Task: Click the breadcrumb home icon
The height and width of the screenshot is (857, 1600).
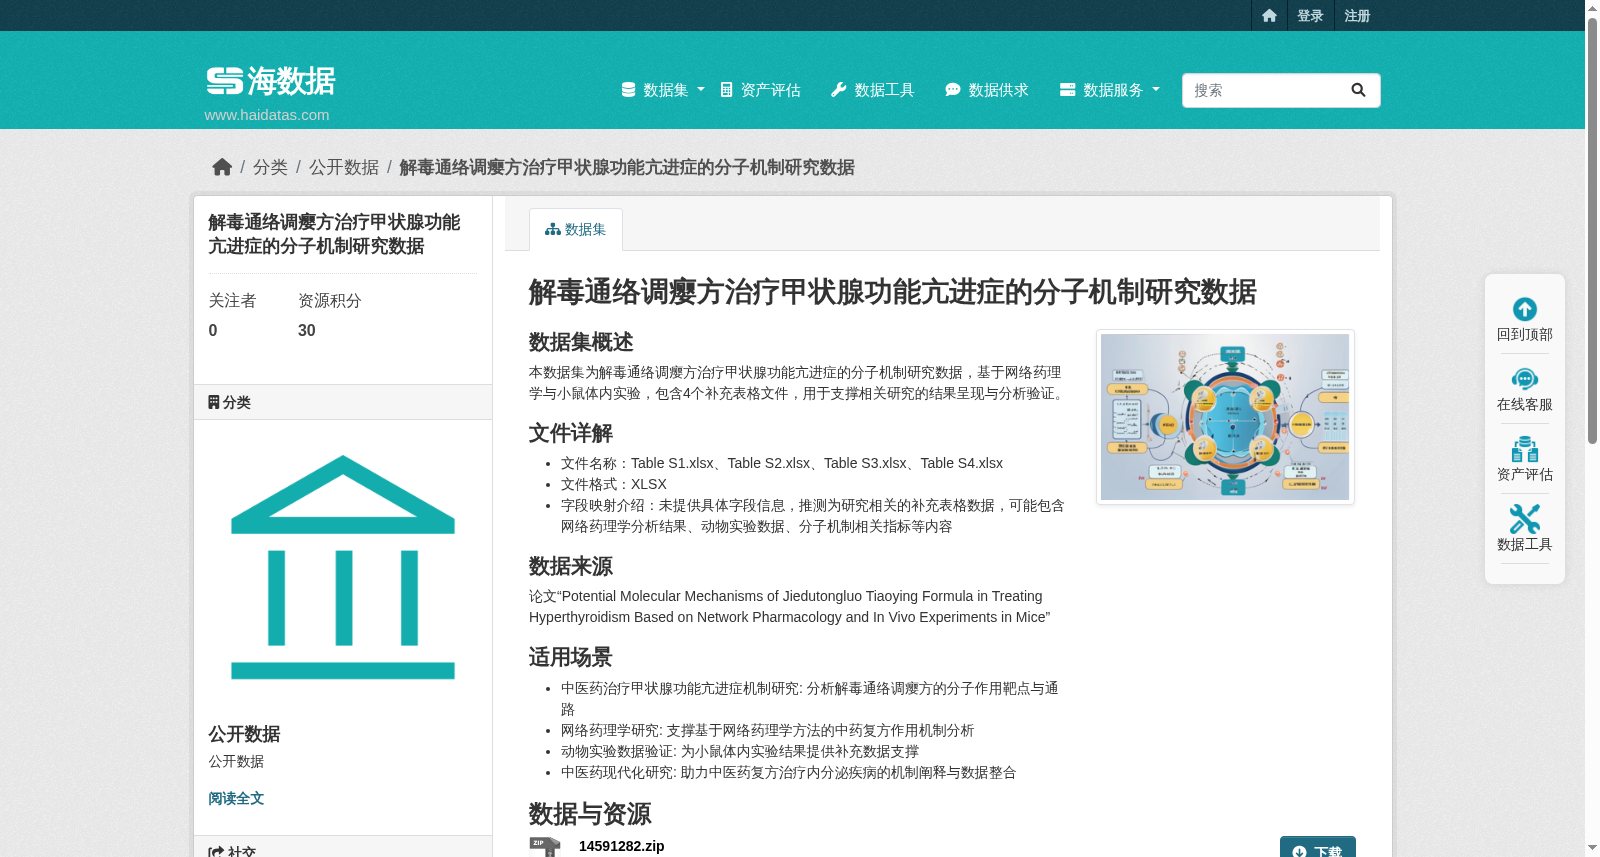Action: tap(222, 167)
